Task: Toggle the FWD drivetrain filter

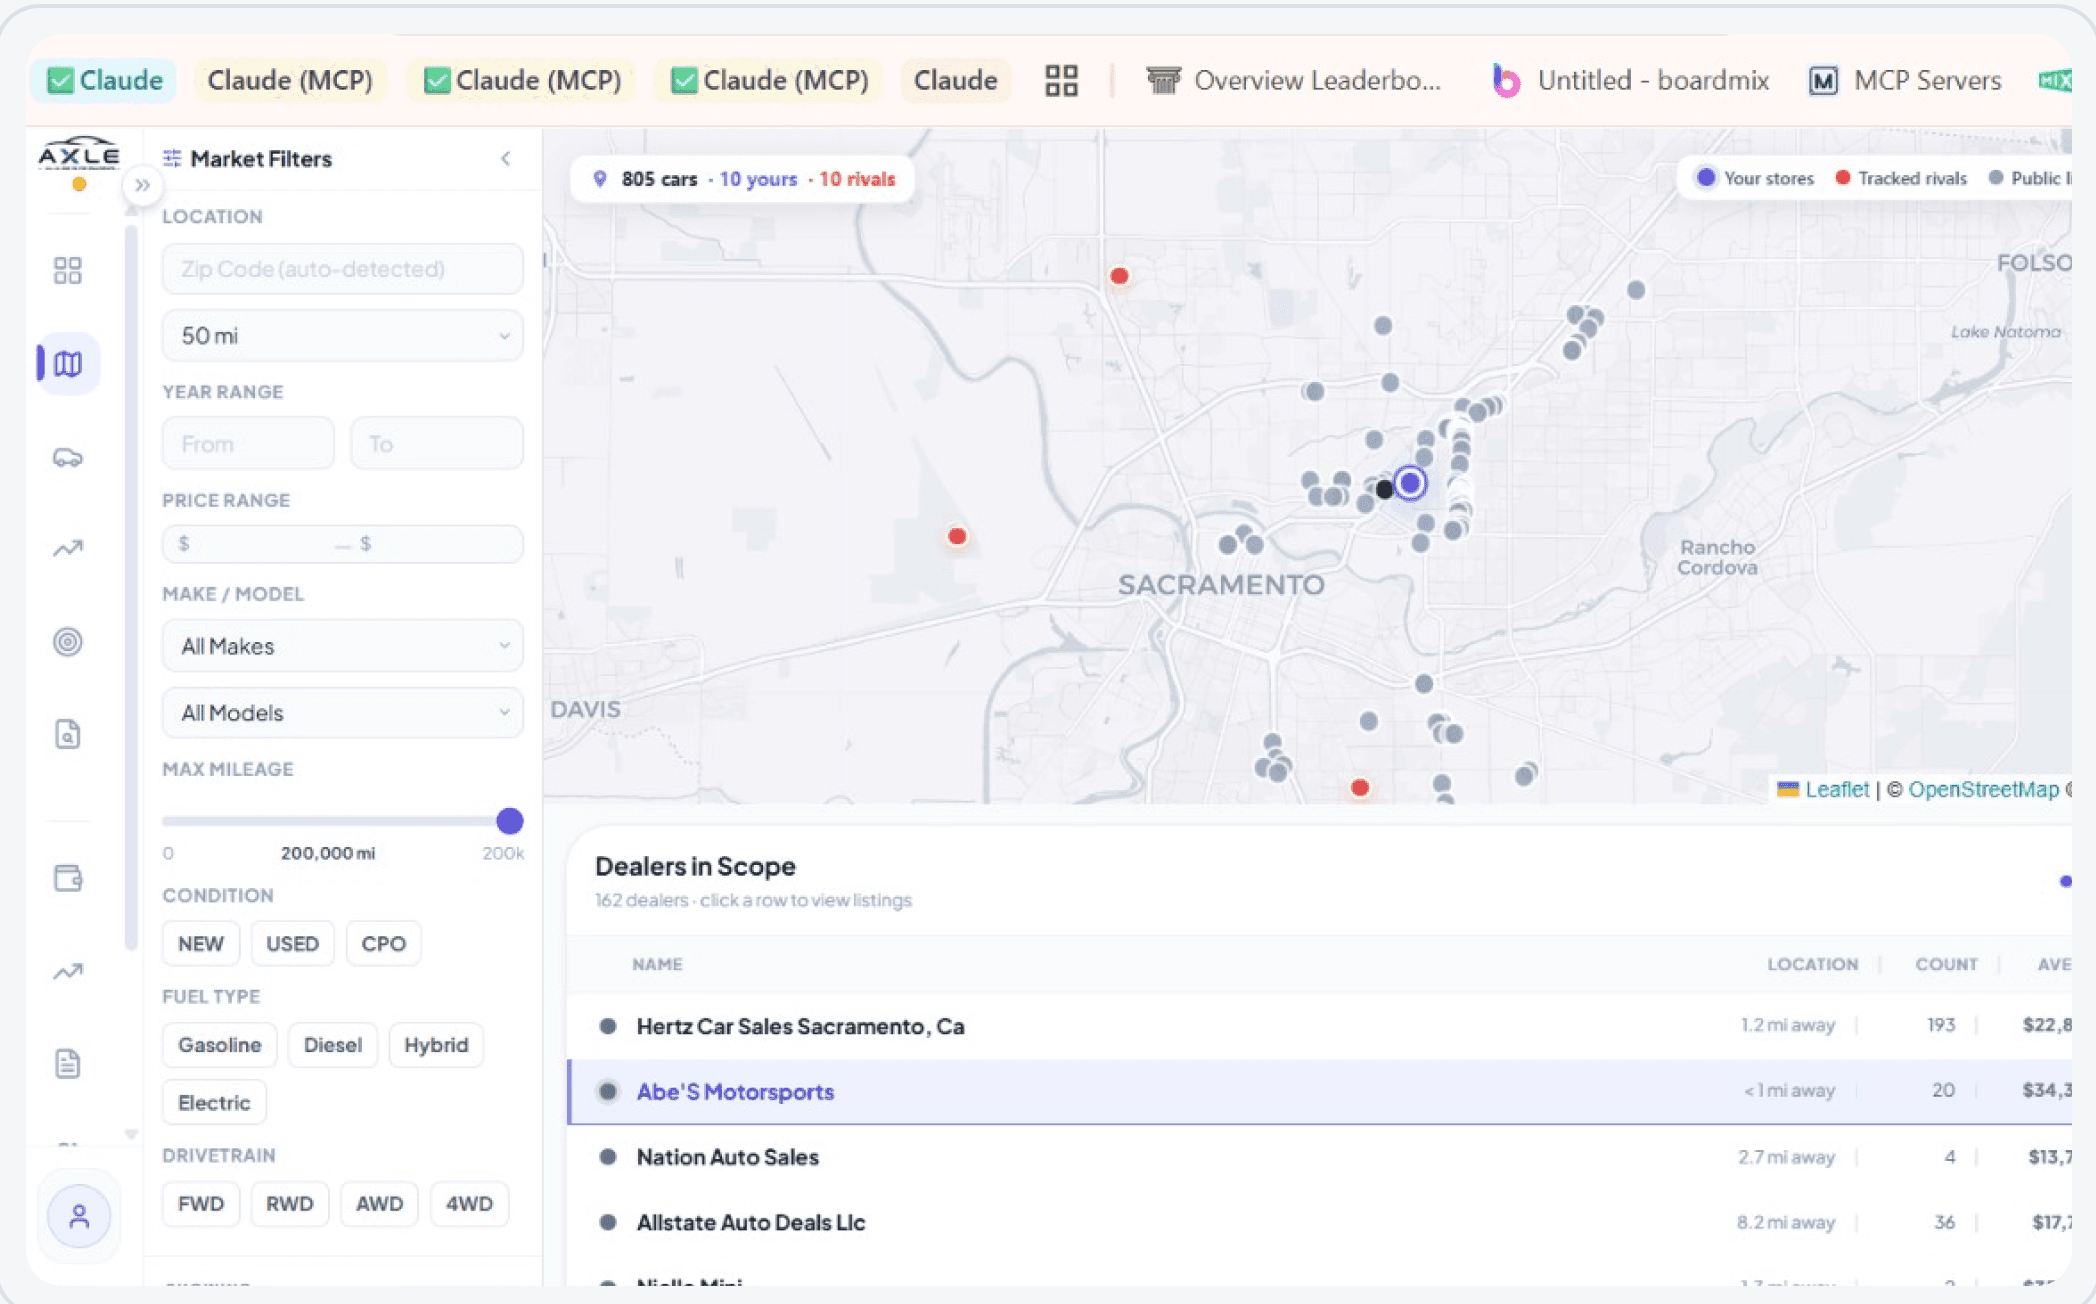Action: click(201, 1204)
